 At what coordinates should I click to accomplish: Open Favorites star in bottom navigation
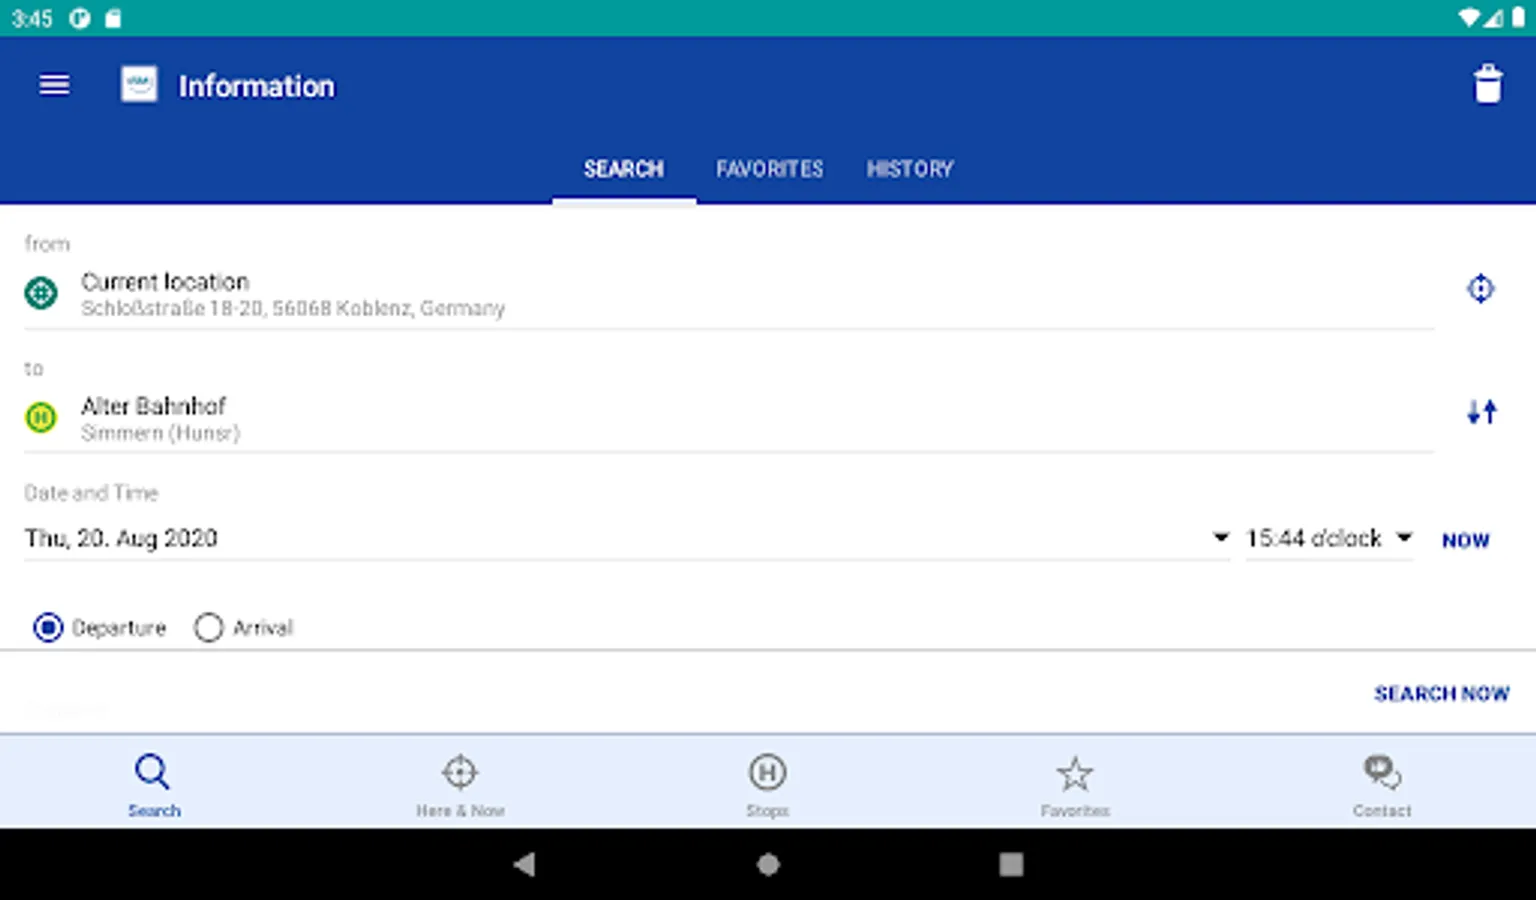[1075, 785]
